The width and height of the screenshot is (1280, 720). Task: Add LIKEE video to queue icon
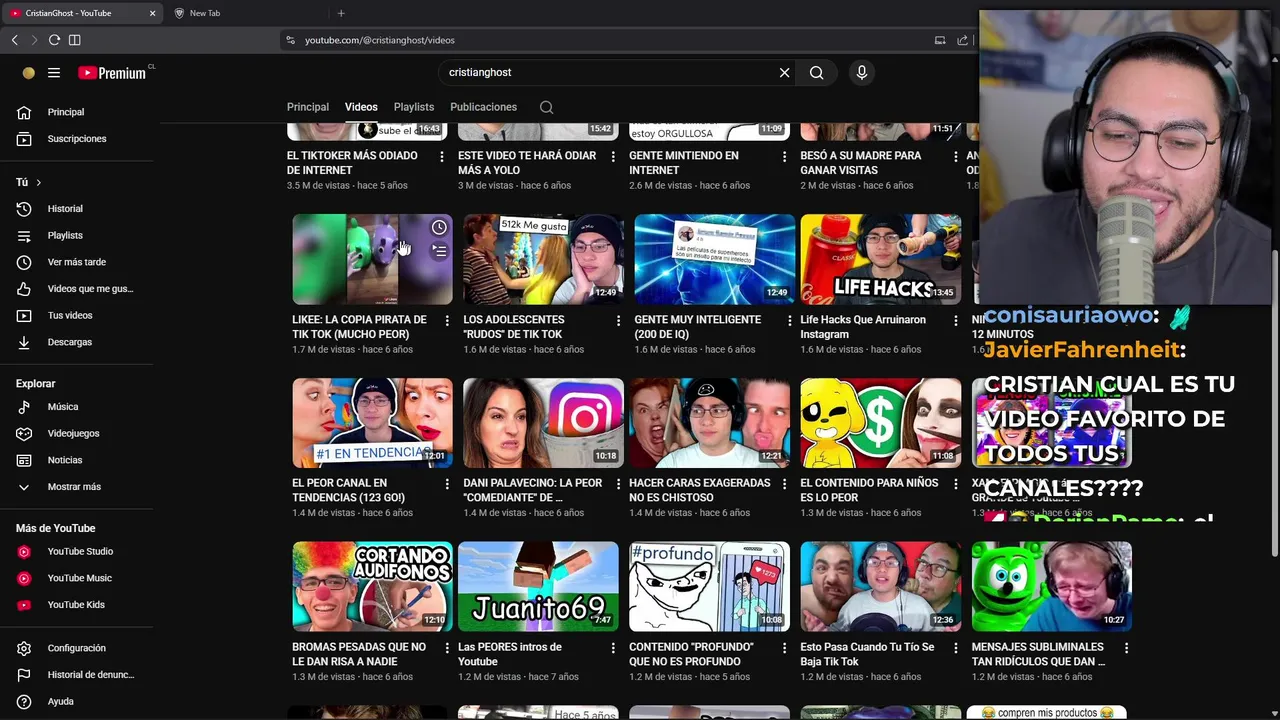pyautogui.click(x=439, y=251)
